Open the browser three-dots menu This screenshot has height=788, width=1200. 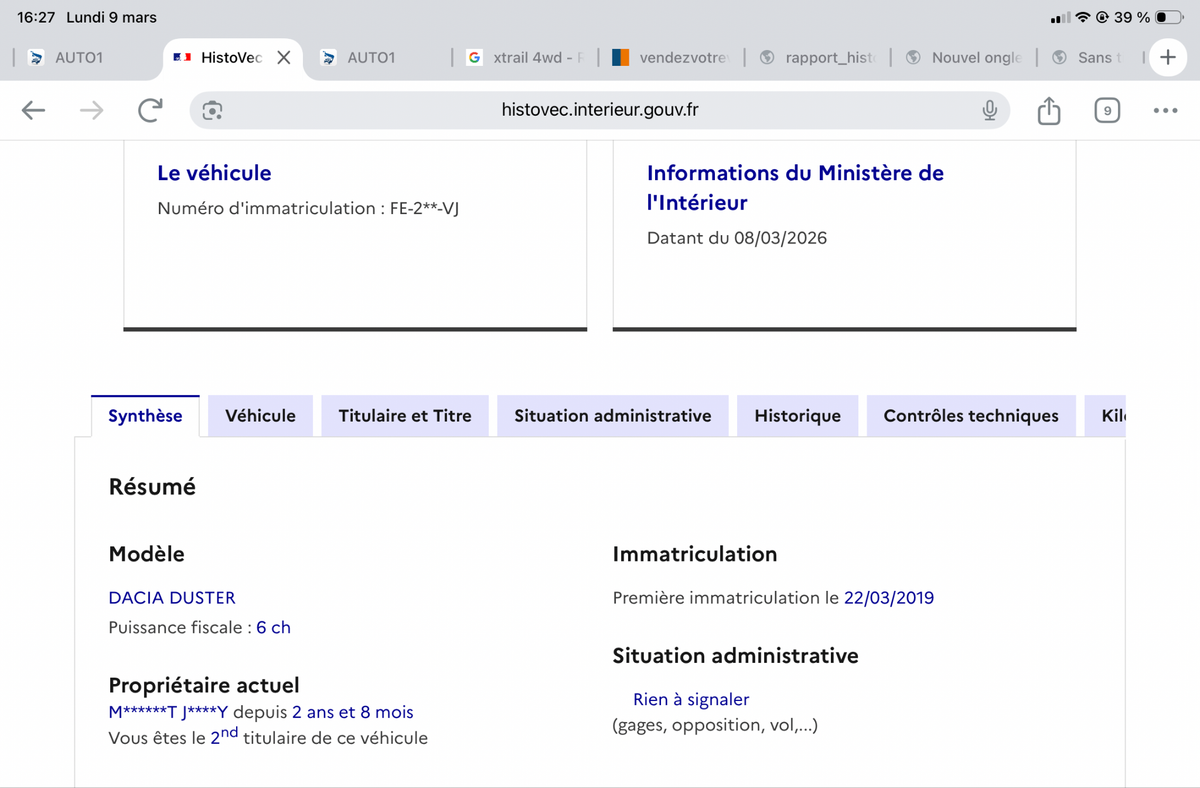[x=1165, y=110]
